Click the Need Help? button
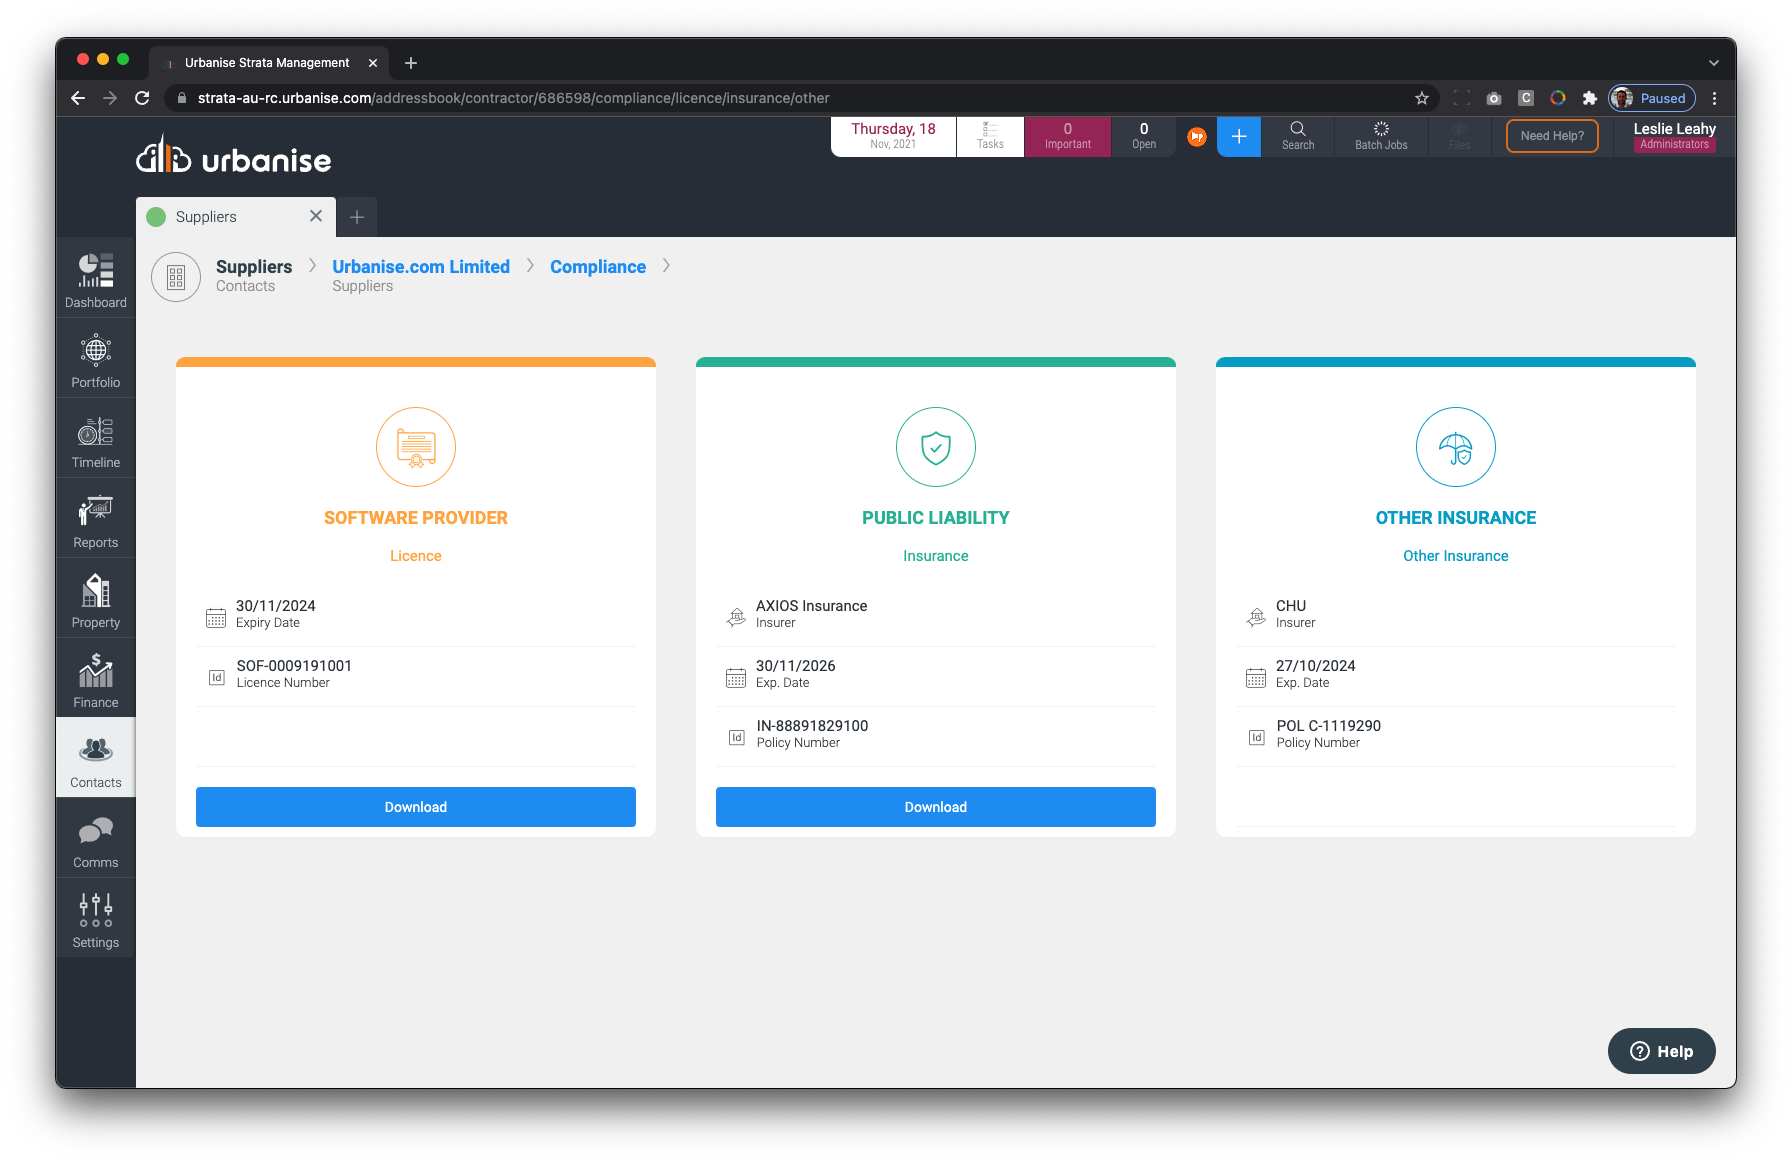Screen dimensions: 1792x1162 click(x=1551, y=136)
